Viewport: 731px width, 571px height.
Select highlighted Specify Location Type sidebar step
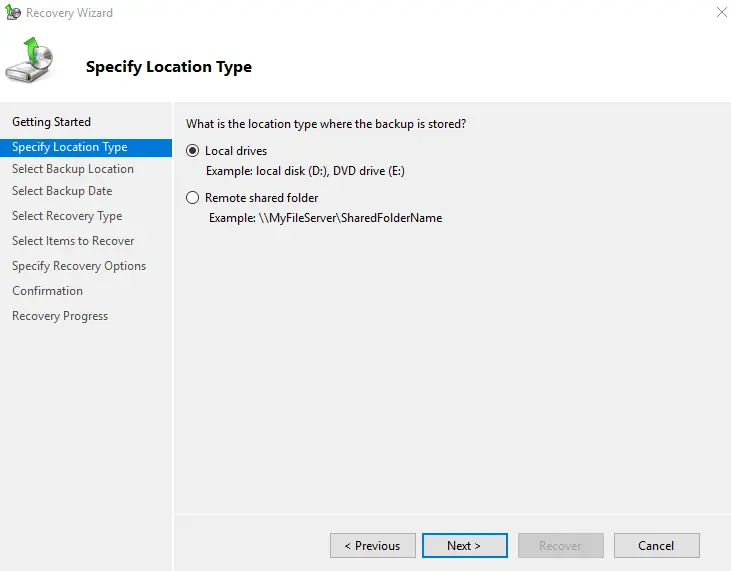[x=69, y=147]
